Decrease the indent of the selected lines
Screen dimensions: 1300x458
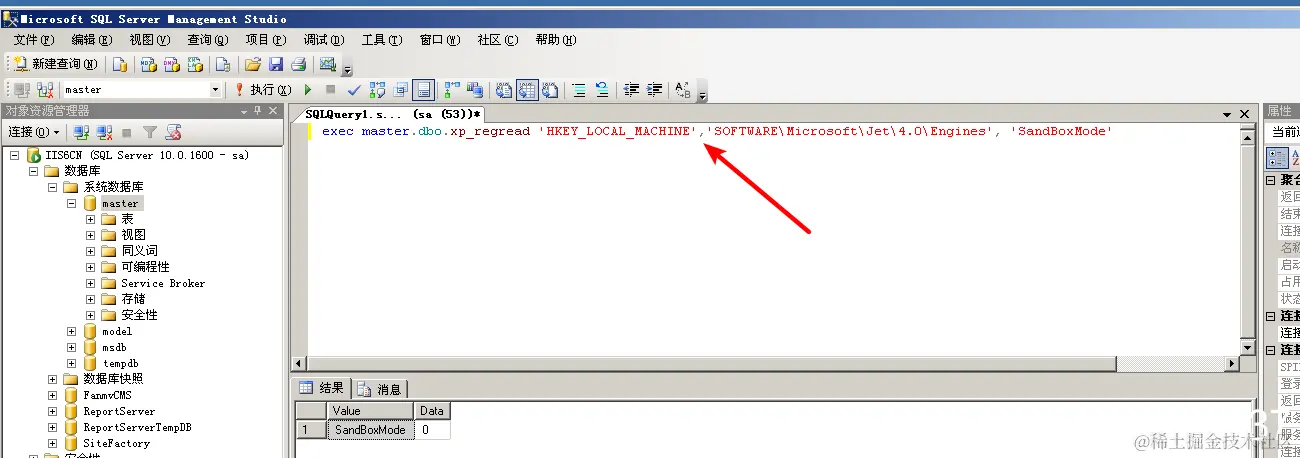pyautogui.click(x=631, y=90)
